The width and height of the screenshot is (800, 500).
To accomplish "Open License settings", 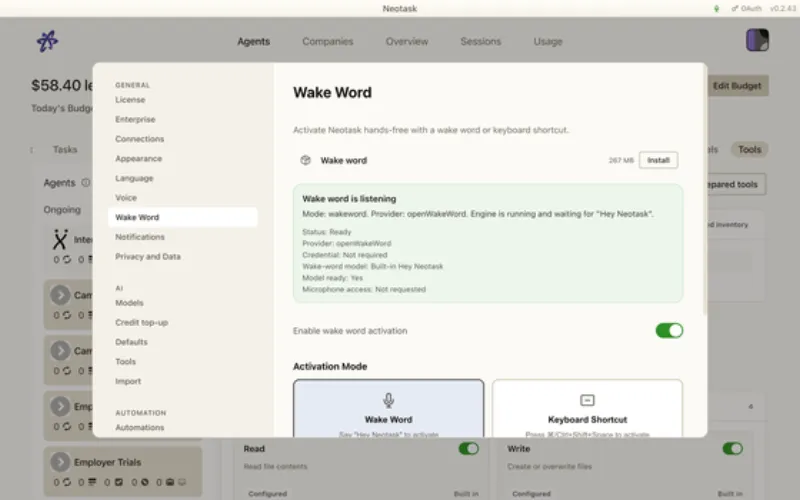I will click(x=130, y=99).
